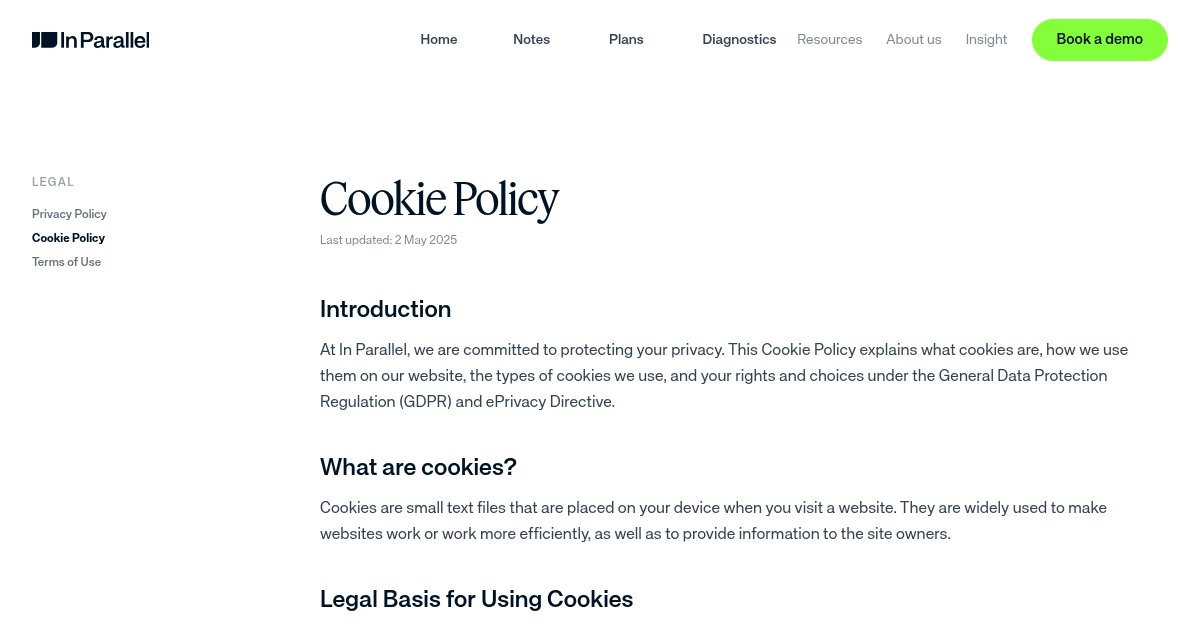Viewport: 1200px width, 630px height.
Task: Open the Terms of Use sidebar link
Action: pos(66,262)
